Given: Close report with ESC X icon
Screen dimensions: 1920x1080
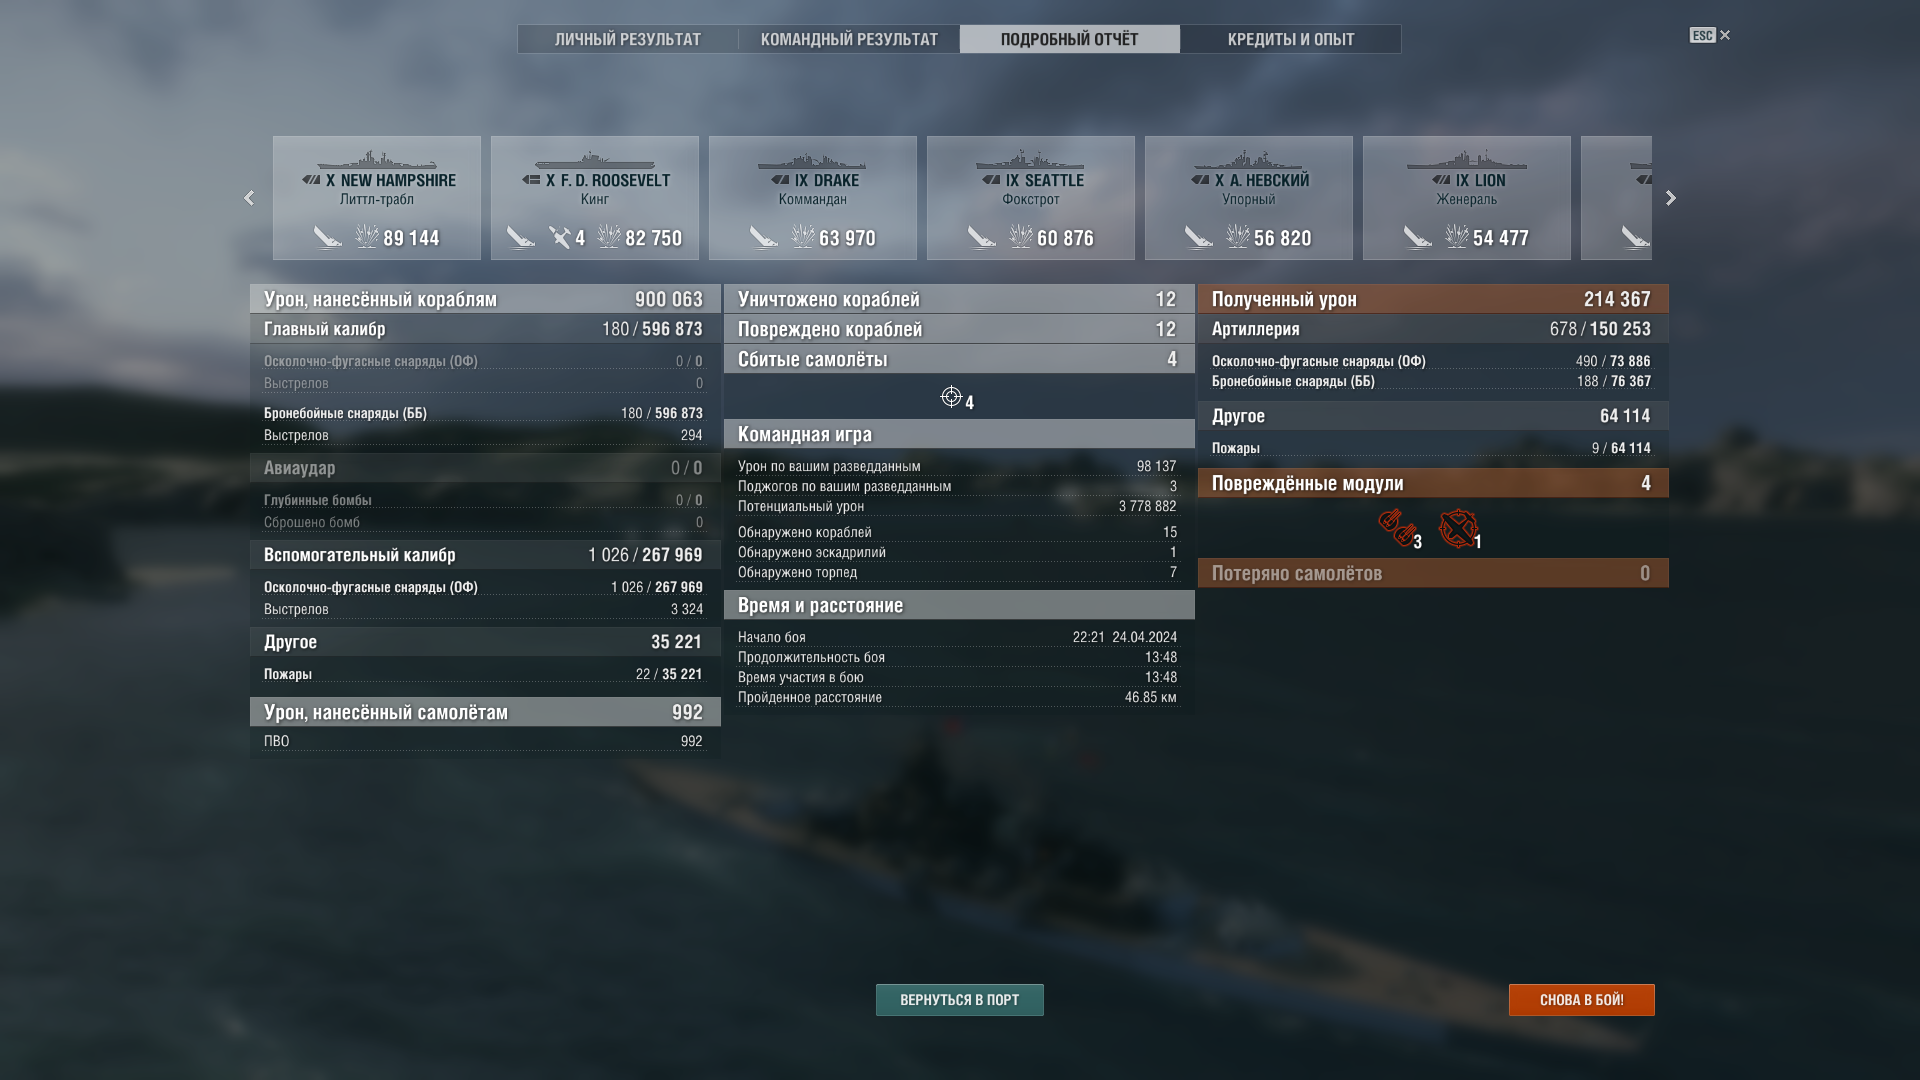Looking at the screenshot, I should coord(1710,35).
